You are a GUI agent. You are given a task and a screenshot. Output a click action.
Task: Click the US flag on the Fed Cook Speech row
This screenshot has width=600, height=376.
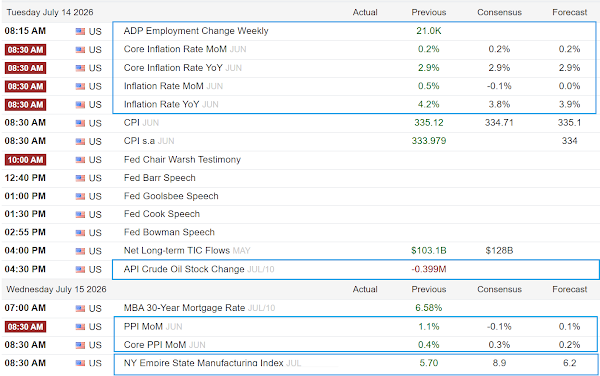tap(80, 215)
